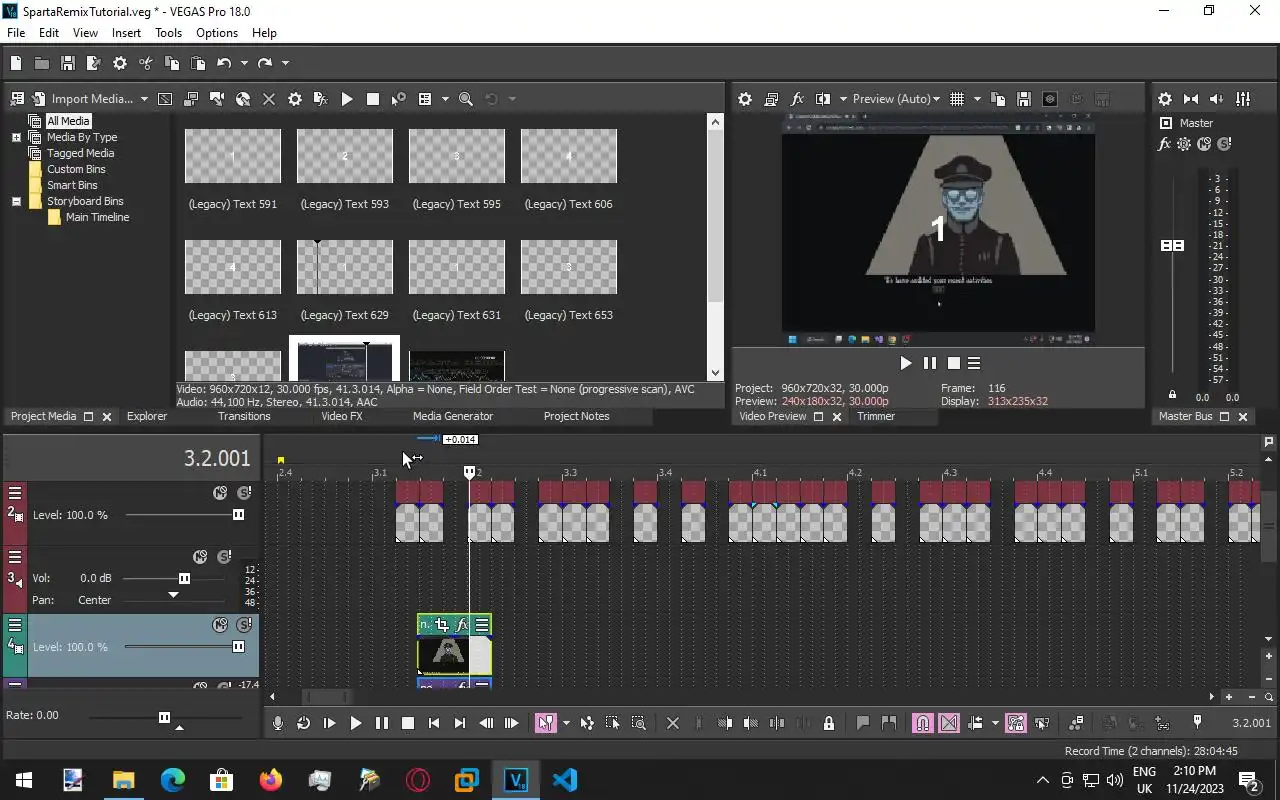Click the Paste clipboard icon in main toolbar
The width and height of the screenshot is (1280, 800).
198,63
